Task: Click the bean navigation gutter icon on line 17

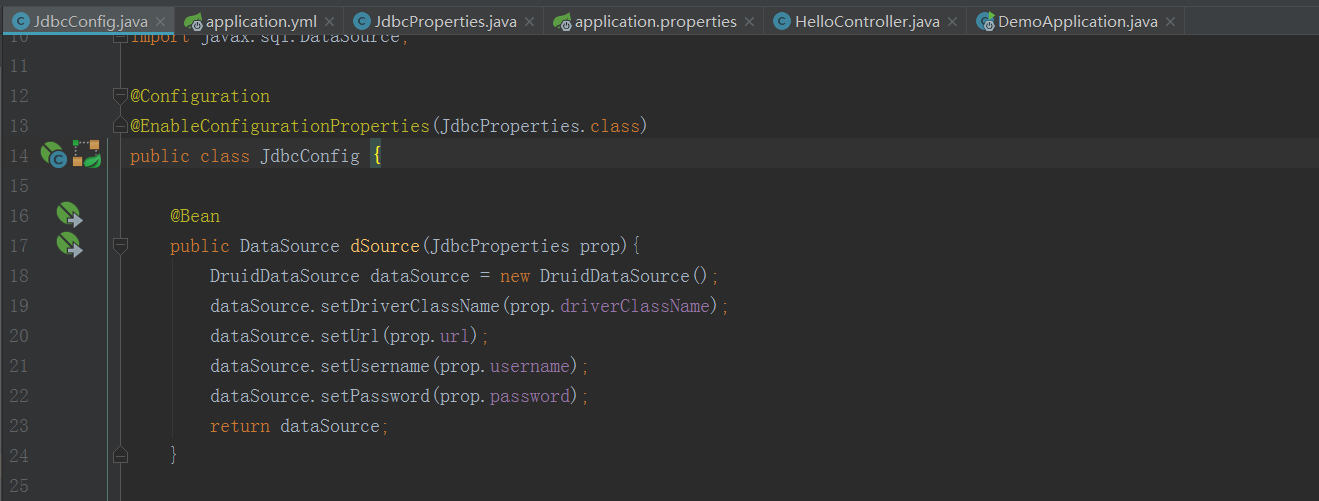Action: [x=69, y=245]
